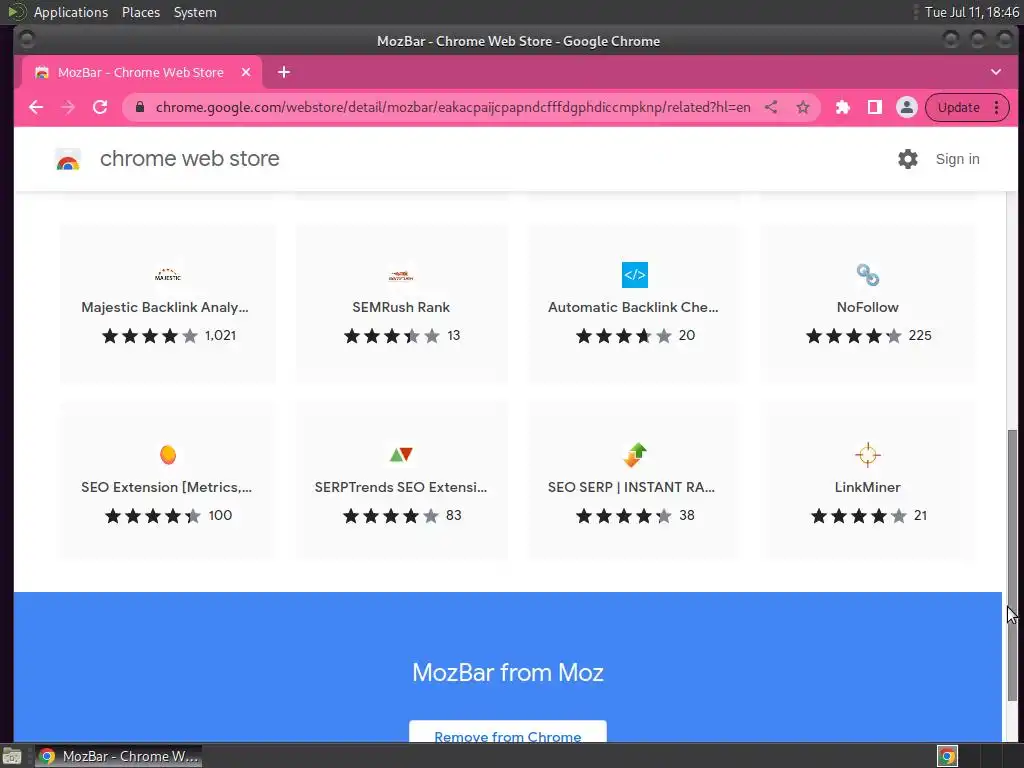Click the SEMRush Rank extension icon
The width and height of the screenshot is (1024, 768).
pyautogui.click(x=401, y=275)
